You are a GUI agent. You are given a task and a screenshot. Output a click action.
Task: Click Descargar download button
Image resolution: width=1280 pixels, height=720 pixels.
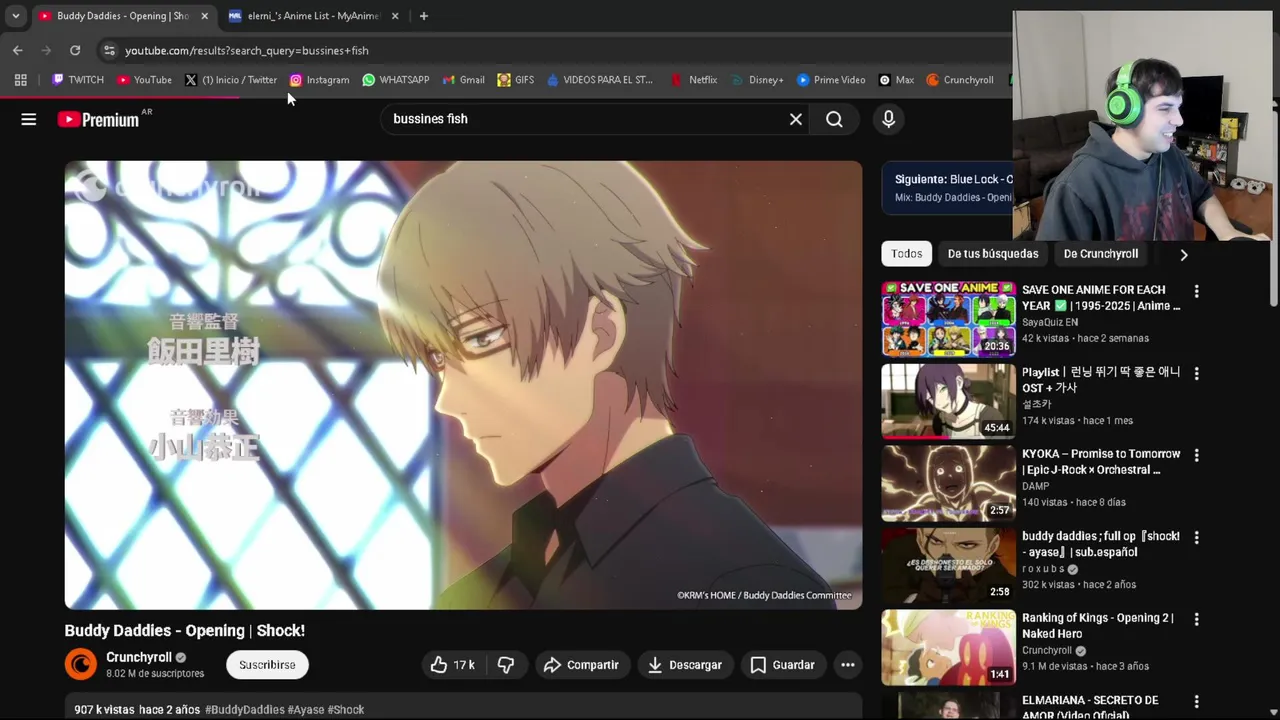point(685,665)
